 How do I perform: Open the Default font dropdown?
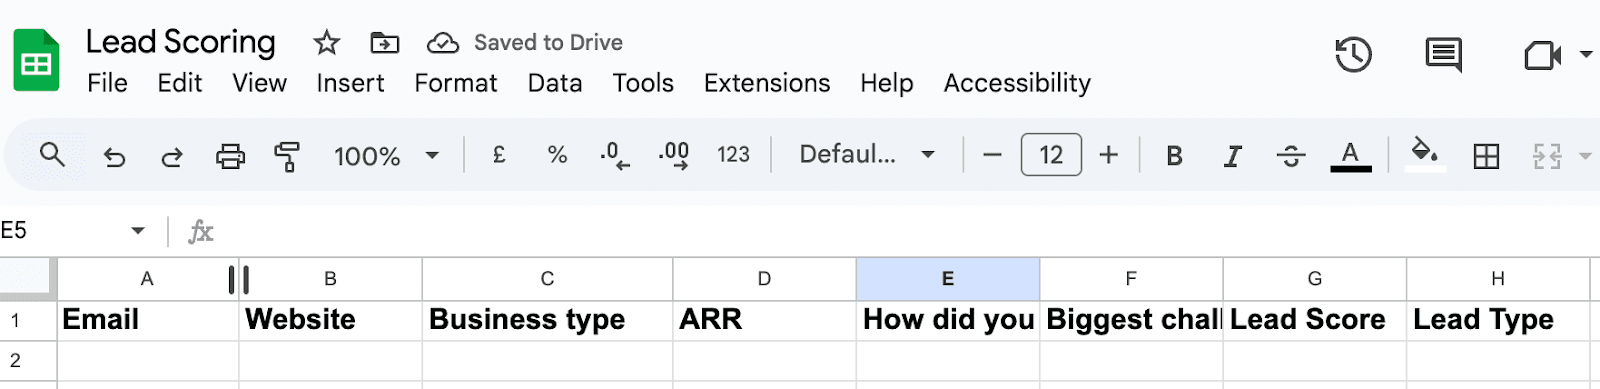867,155
